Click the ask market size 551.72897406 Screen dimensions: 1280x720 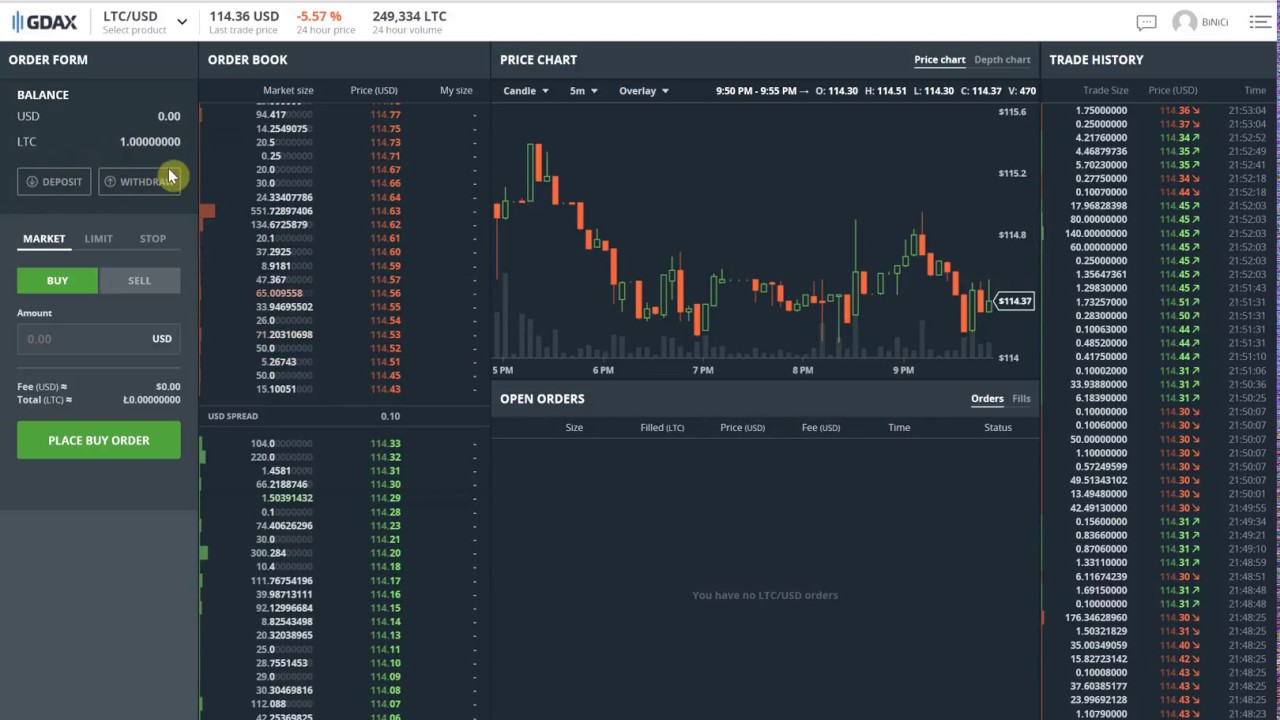pyautogui.click(x=281, y=211)
